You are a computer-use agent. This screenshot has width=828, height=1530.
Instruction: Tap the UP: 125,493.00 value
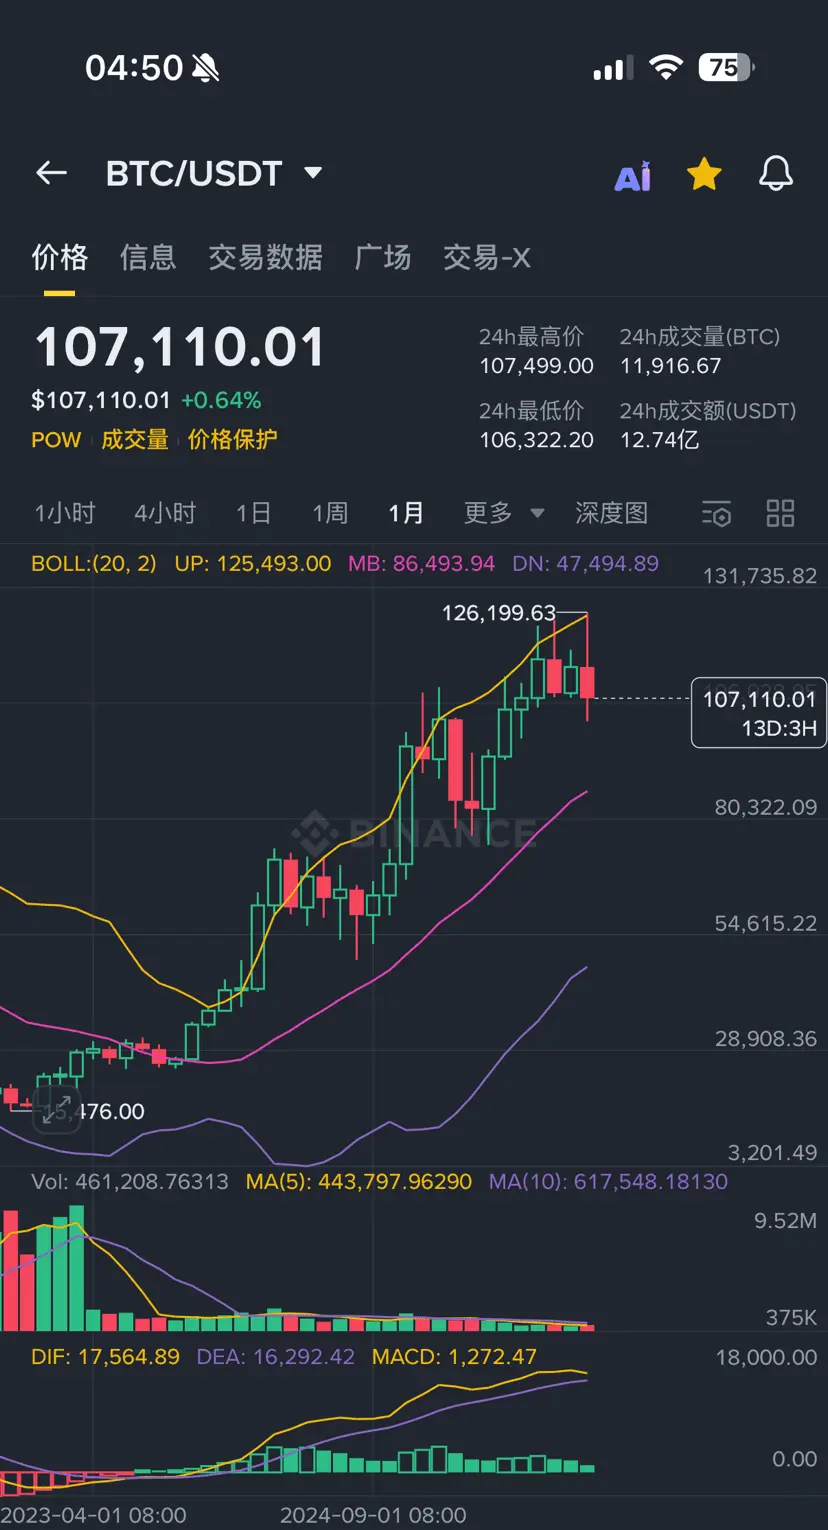253,563
